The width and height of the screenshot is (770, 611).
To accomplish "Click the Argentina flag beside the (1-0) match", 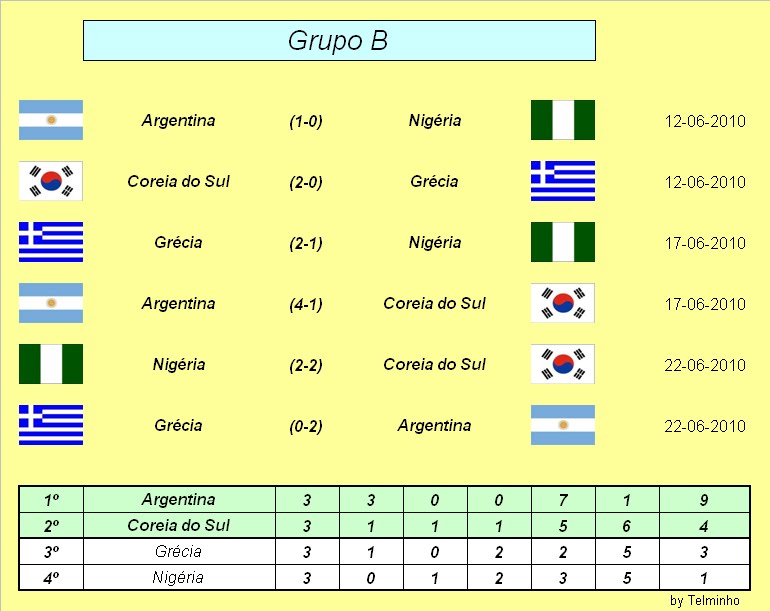I will click(51, 120).
